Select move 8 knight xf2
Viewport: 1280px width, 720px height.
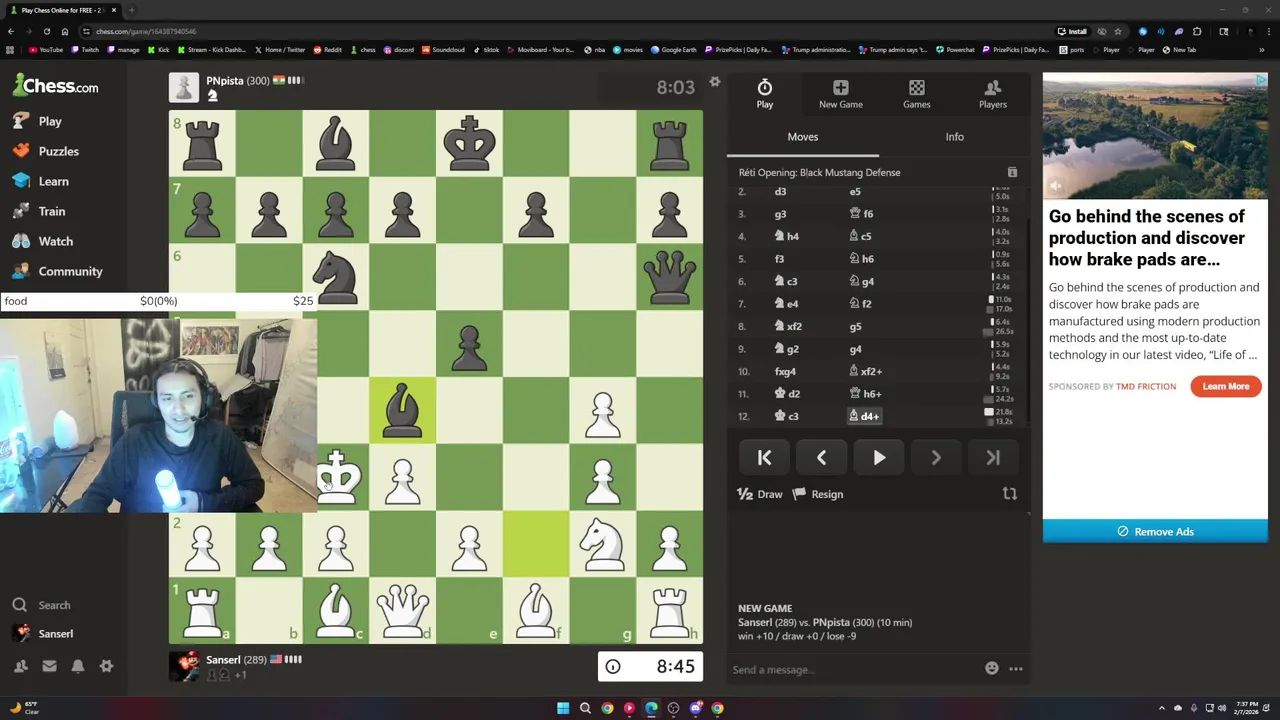788,326
